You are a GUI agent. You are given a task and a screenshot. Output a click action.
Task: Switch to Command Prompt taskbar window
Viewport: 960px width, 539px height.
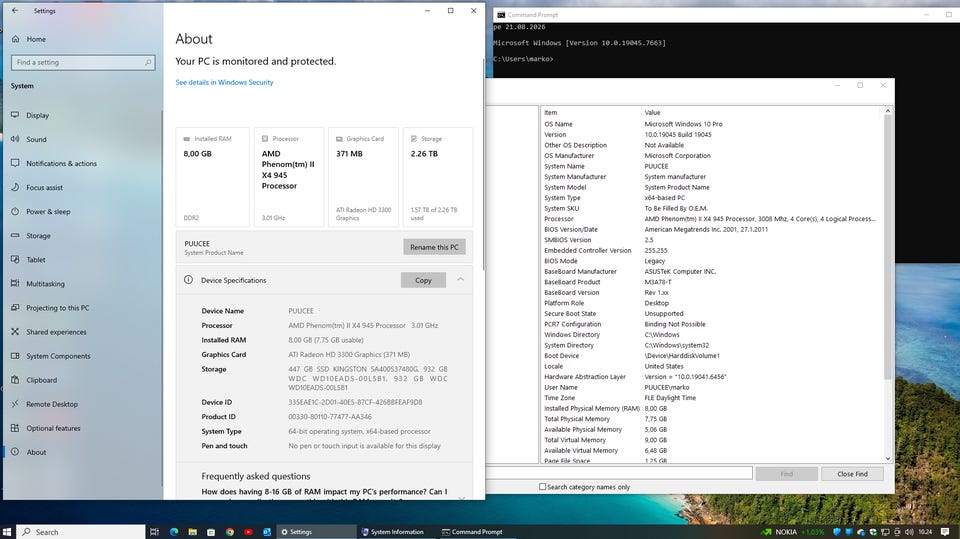[x=476, y=532]
